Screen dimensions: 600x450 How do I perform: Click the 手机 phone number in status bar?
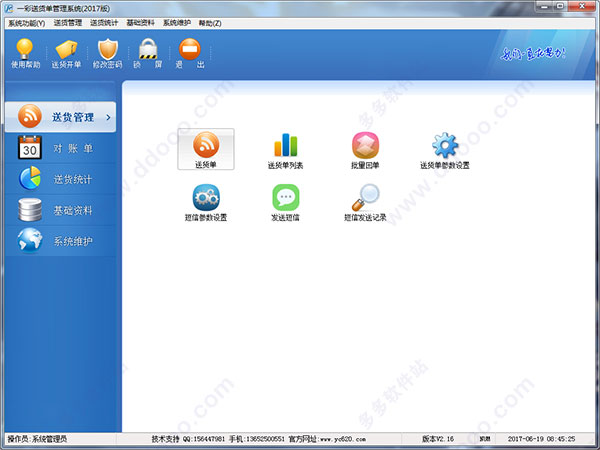pyautogui.click(x=257, y=439)
